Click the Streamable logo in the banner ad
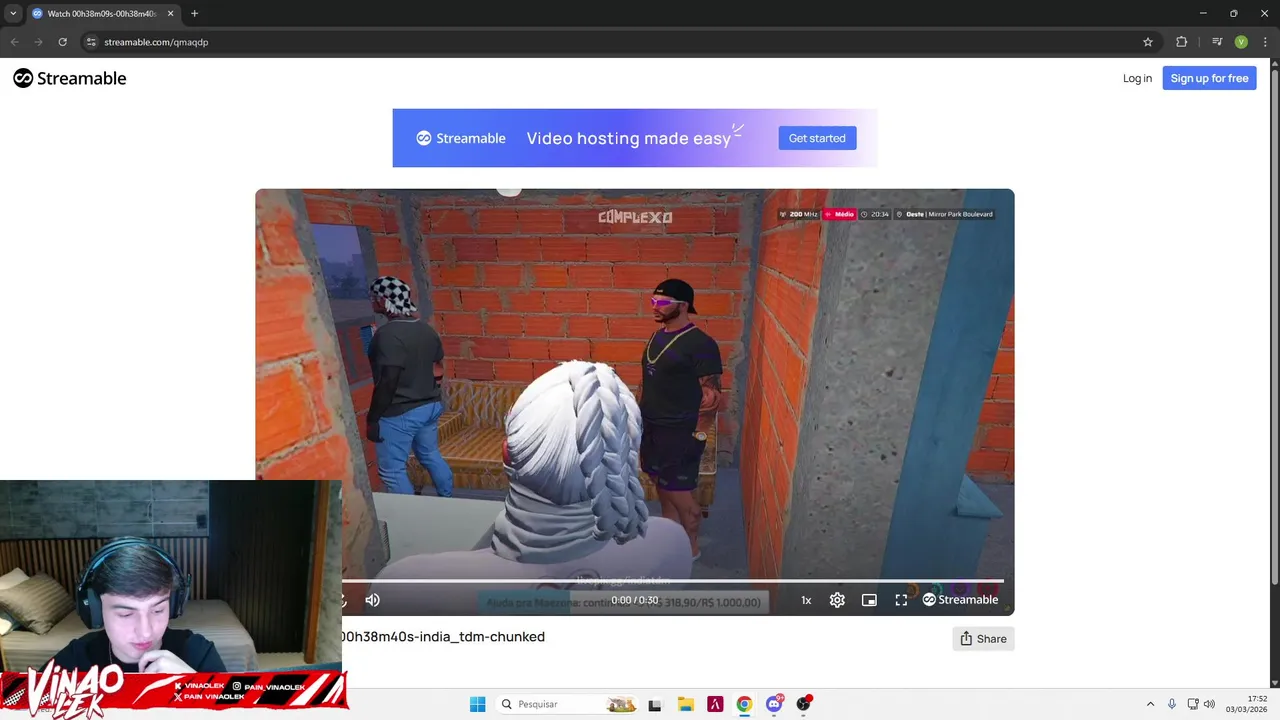 461,138
